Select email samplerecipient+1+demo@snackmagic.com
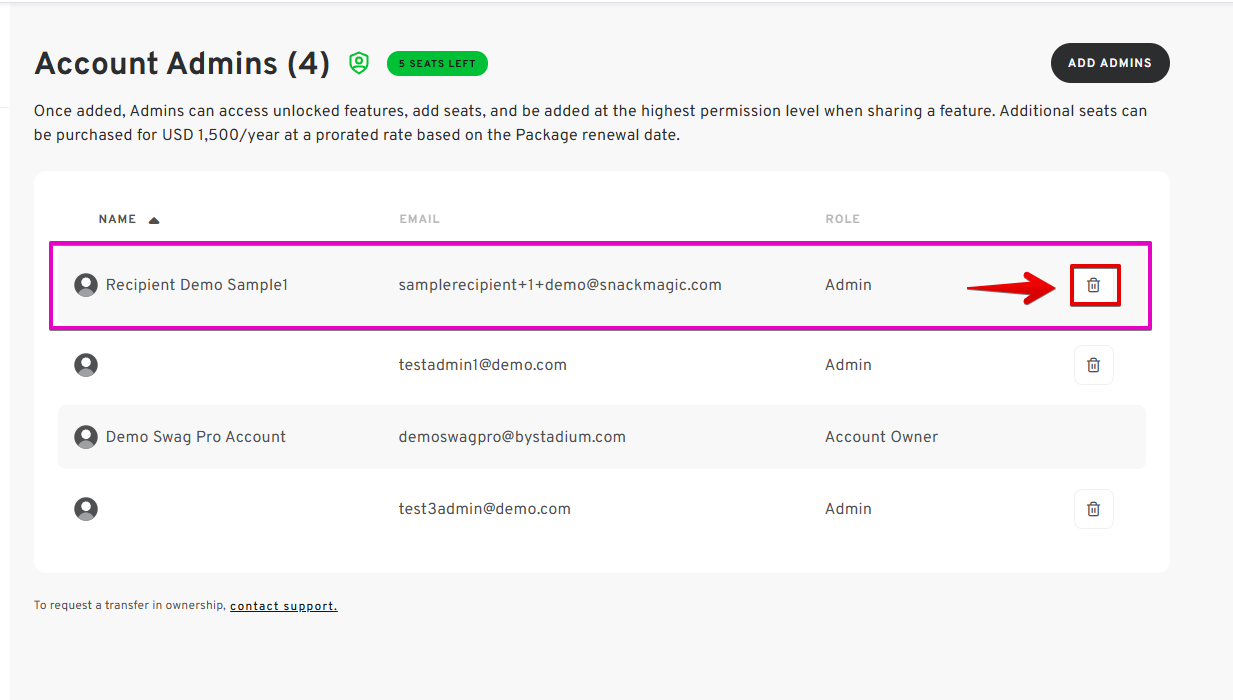1233x700 pixels. point(560,285)
